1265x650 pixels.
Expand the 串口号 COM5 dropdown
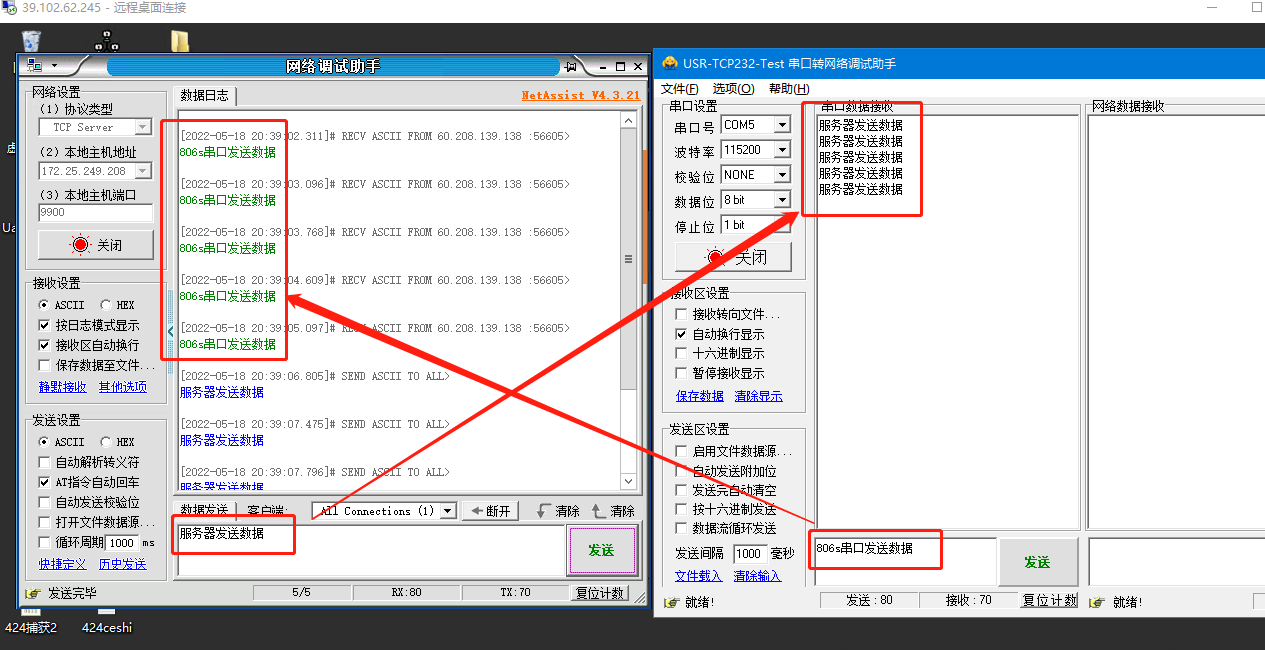782,125
